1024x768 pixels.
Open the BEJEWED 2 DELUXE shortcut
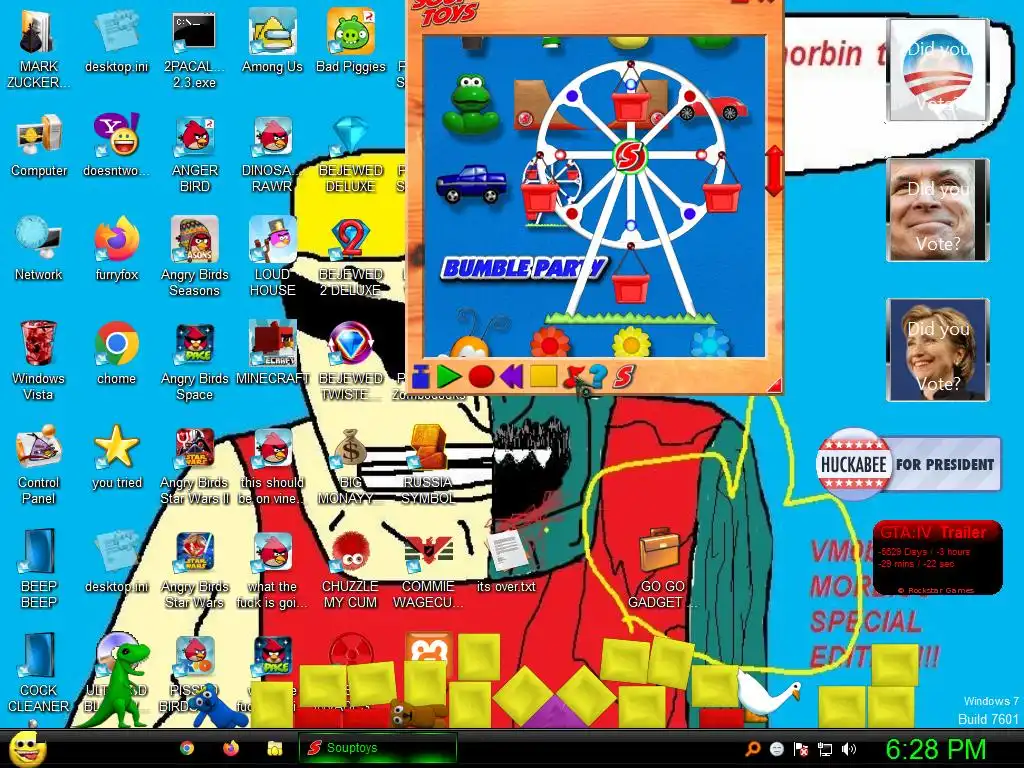click(x=351, y=256)
